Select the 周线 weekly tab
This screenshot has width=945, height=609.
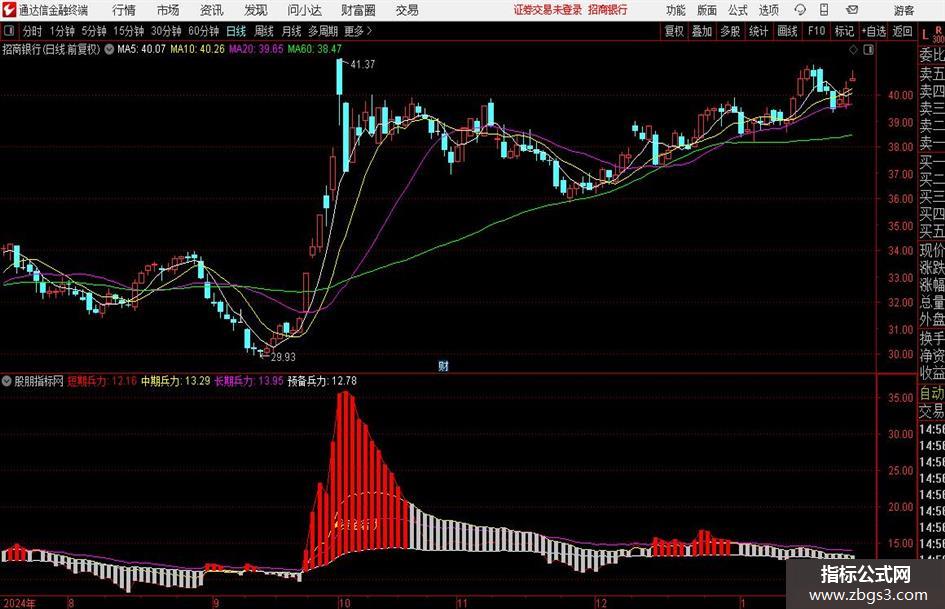263,31
